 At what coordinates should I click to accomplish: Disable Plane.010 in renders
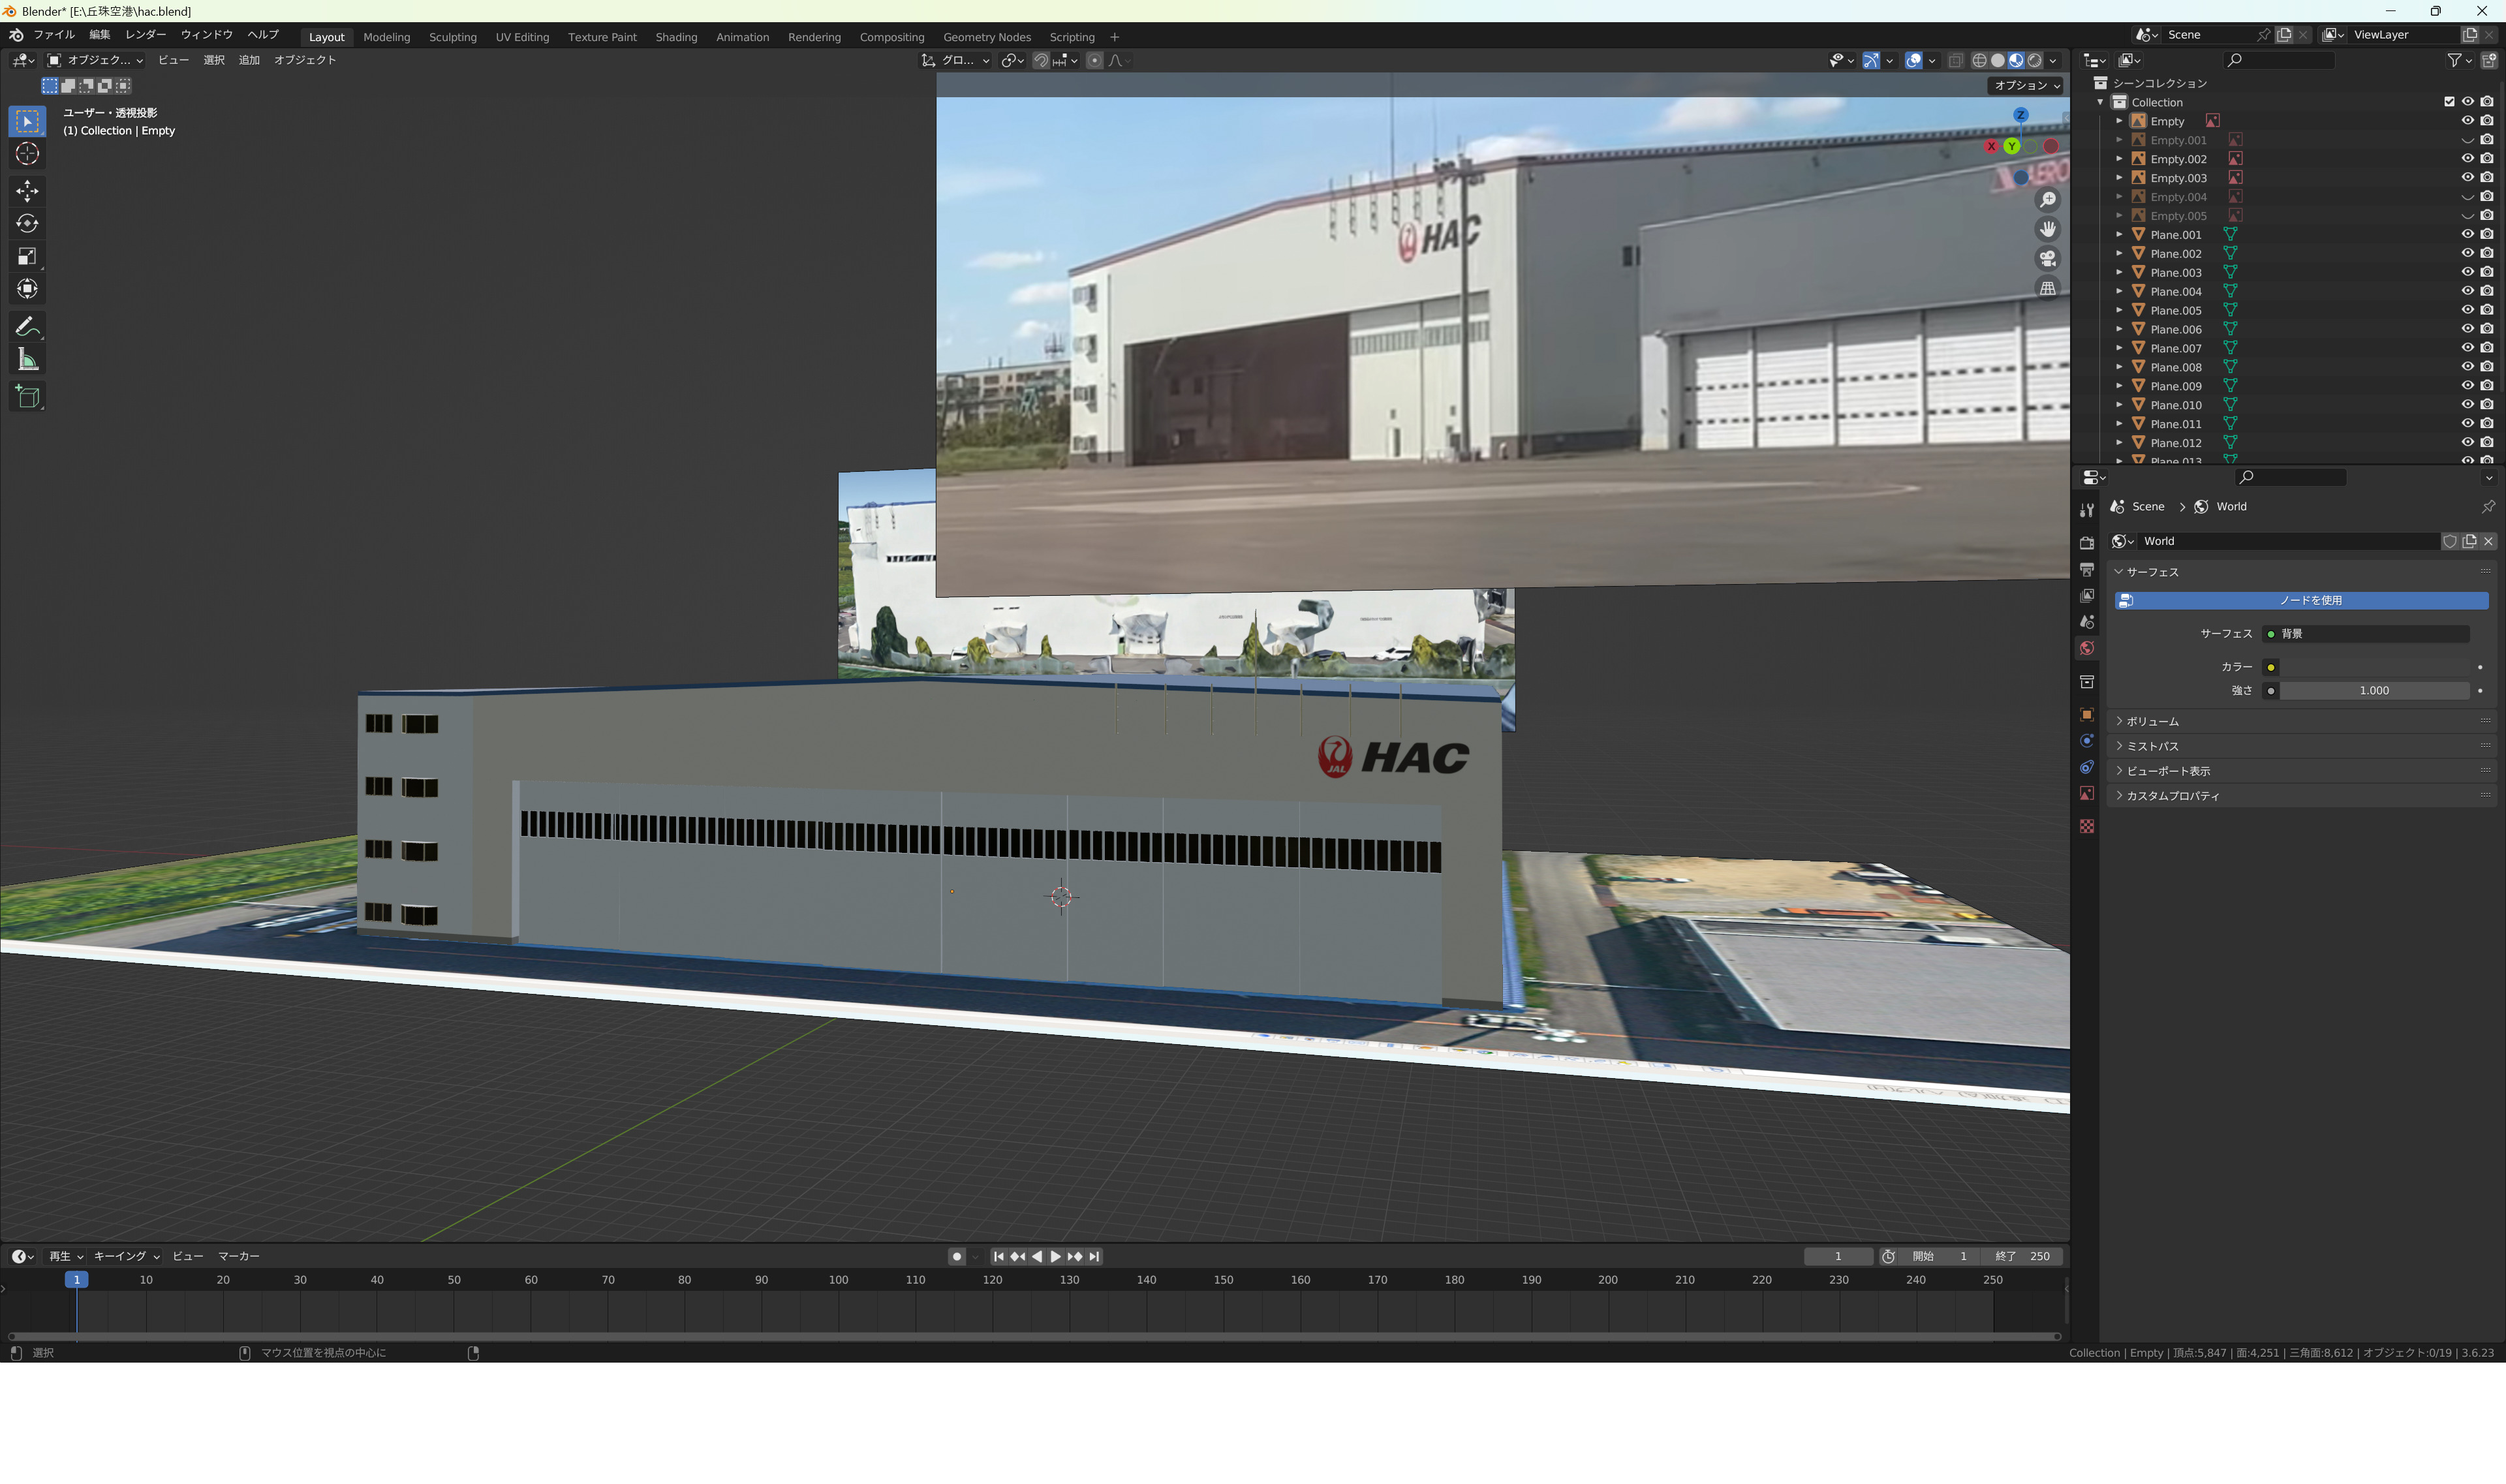pos(2487,405)
